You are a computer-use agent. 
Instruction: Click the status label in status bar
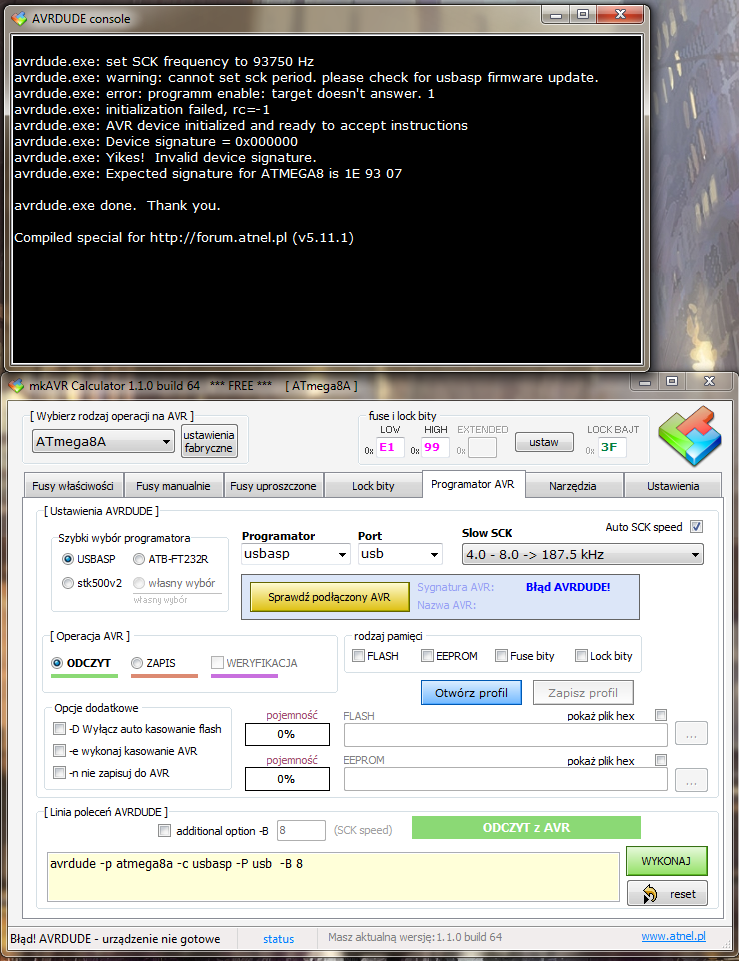click(x=279, y=939)
